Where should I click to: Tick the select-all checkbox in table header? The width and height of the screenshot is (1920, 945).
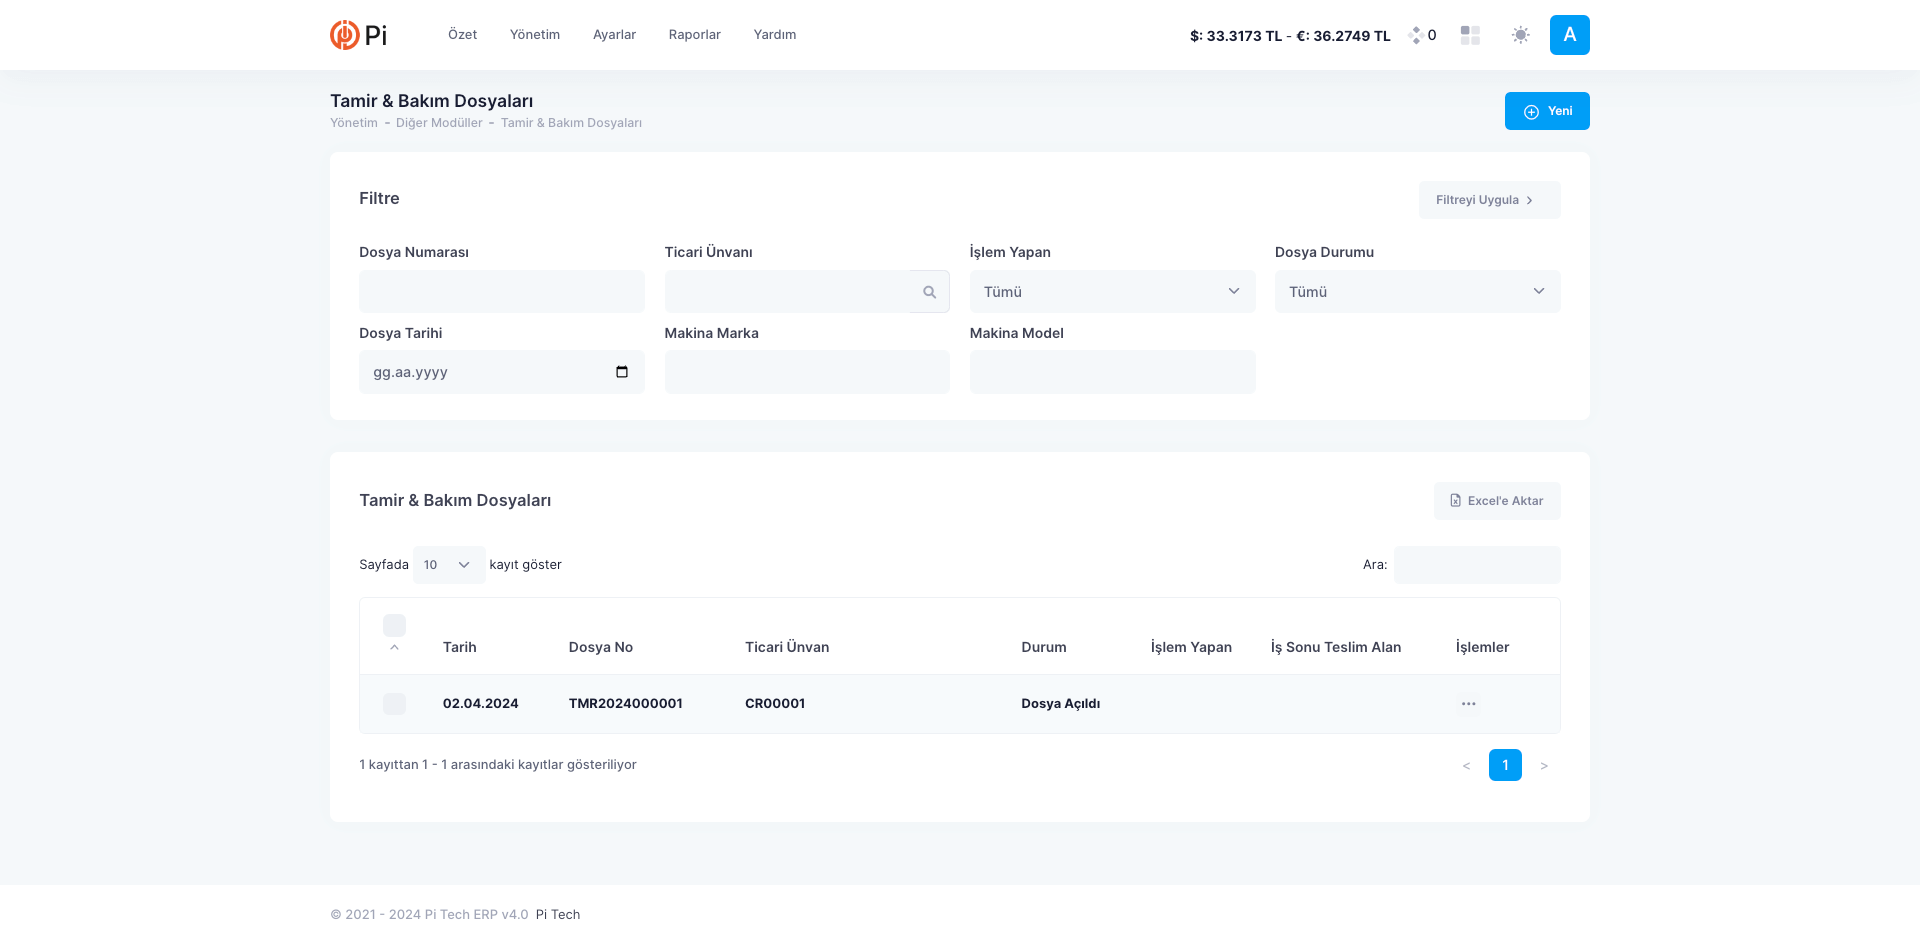pos(394,626)
